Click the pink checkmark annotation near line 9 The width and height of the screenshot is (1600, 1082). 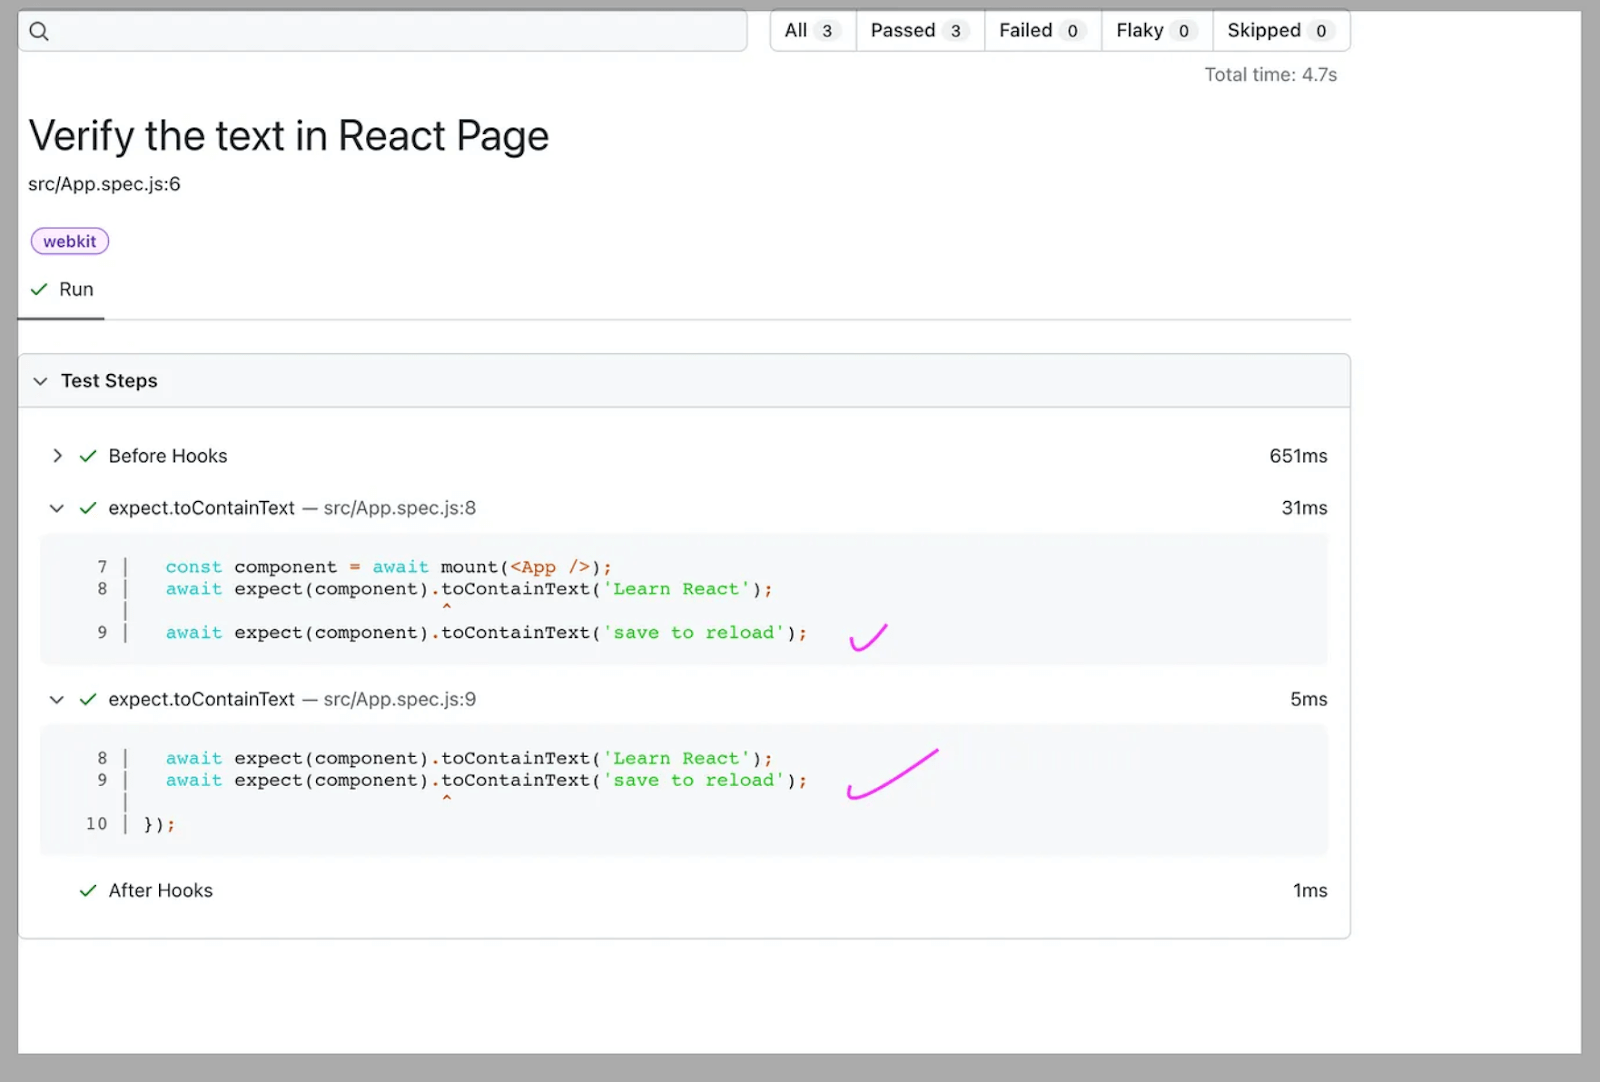(x=868, y=637)
